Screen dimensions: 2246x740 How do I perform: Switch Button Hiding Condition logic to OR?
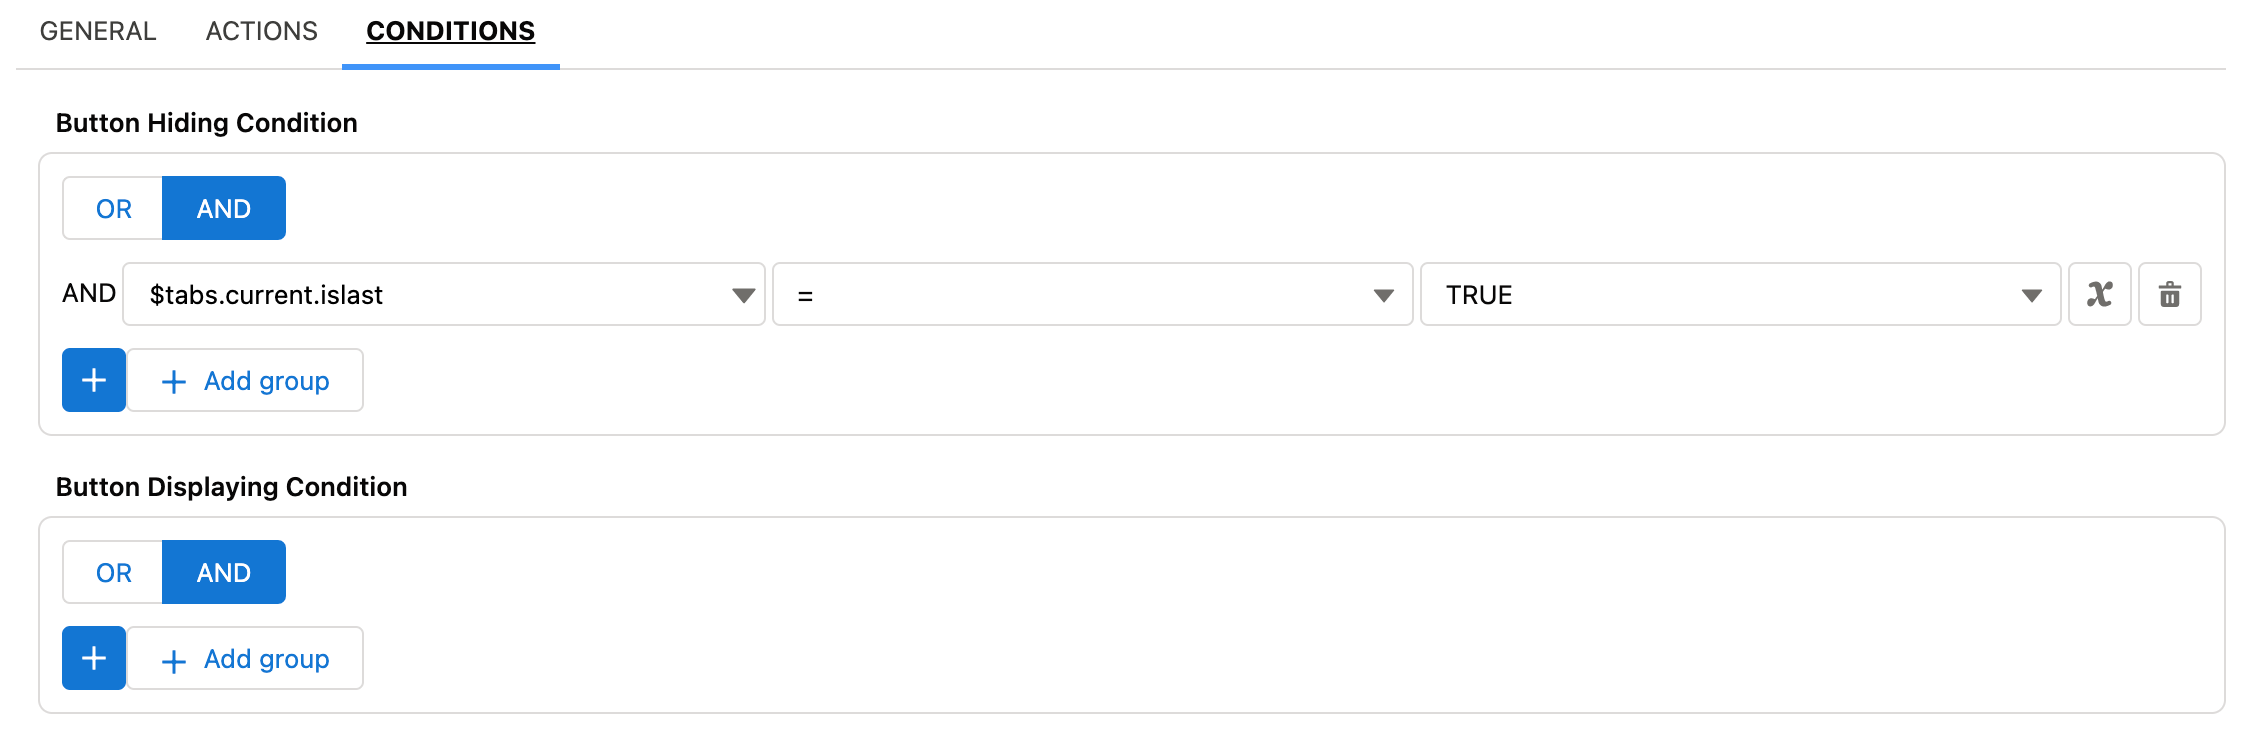(x=112, y=208)
